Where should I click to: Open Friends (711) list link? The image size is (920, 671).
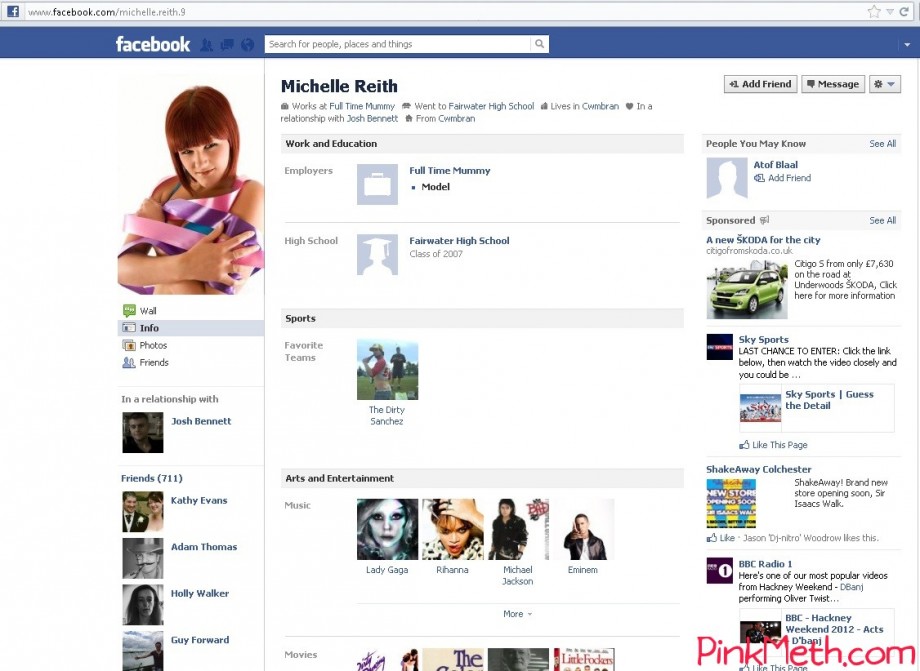click(151, 478)
